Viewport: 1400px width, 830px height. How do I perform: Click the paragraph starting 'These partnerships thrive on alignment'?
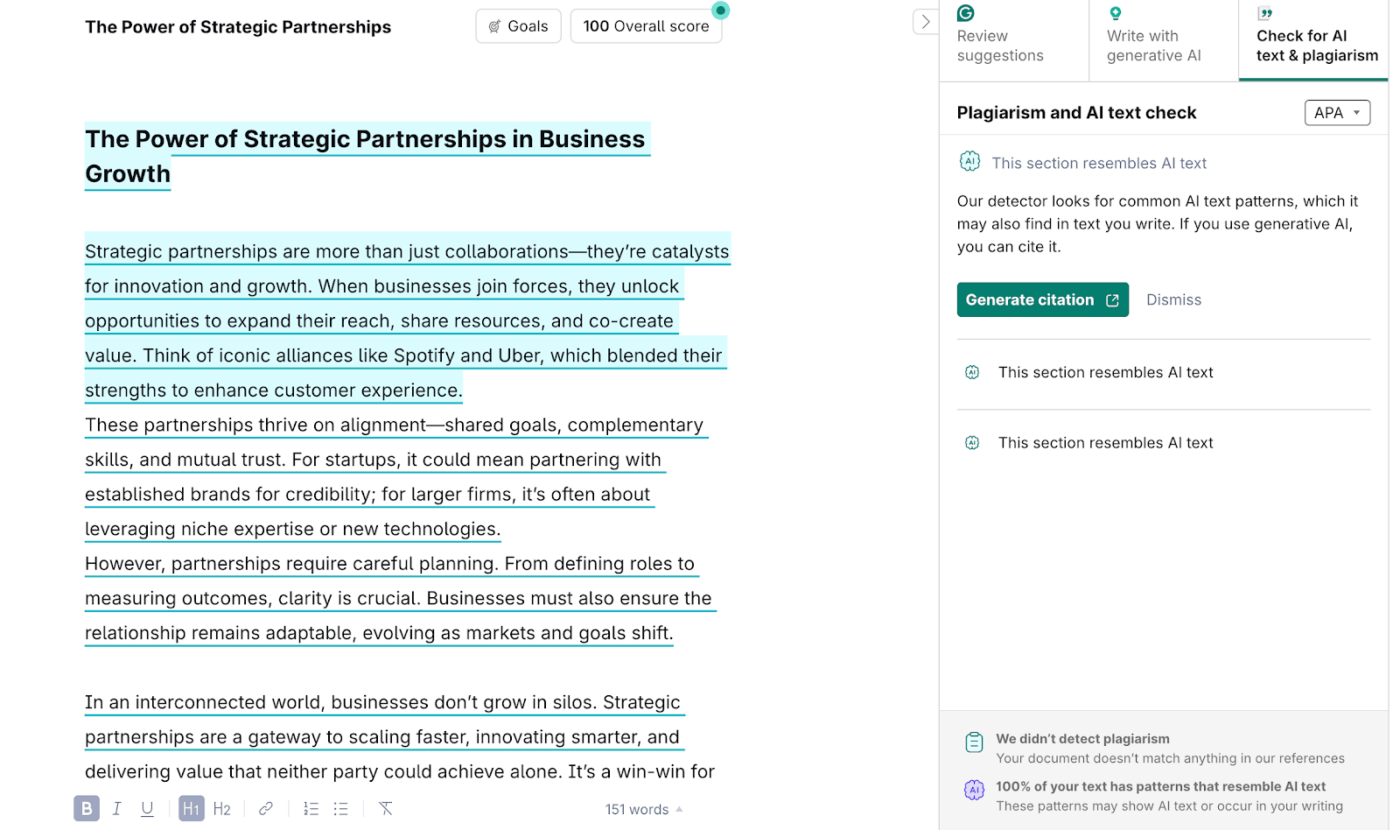tap(396, 477)
